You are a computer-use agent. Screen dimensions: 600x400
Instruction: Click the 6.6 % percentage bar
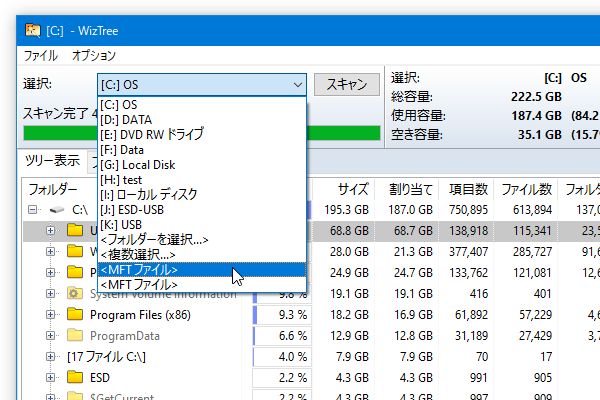point(282,336)
